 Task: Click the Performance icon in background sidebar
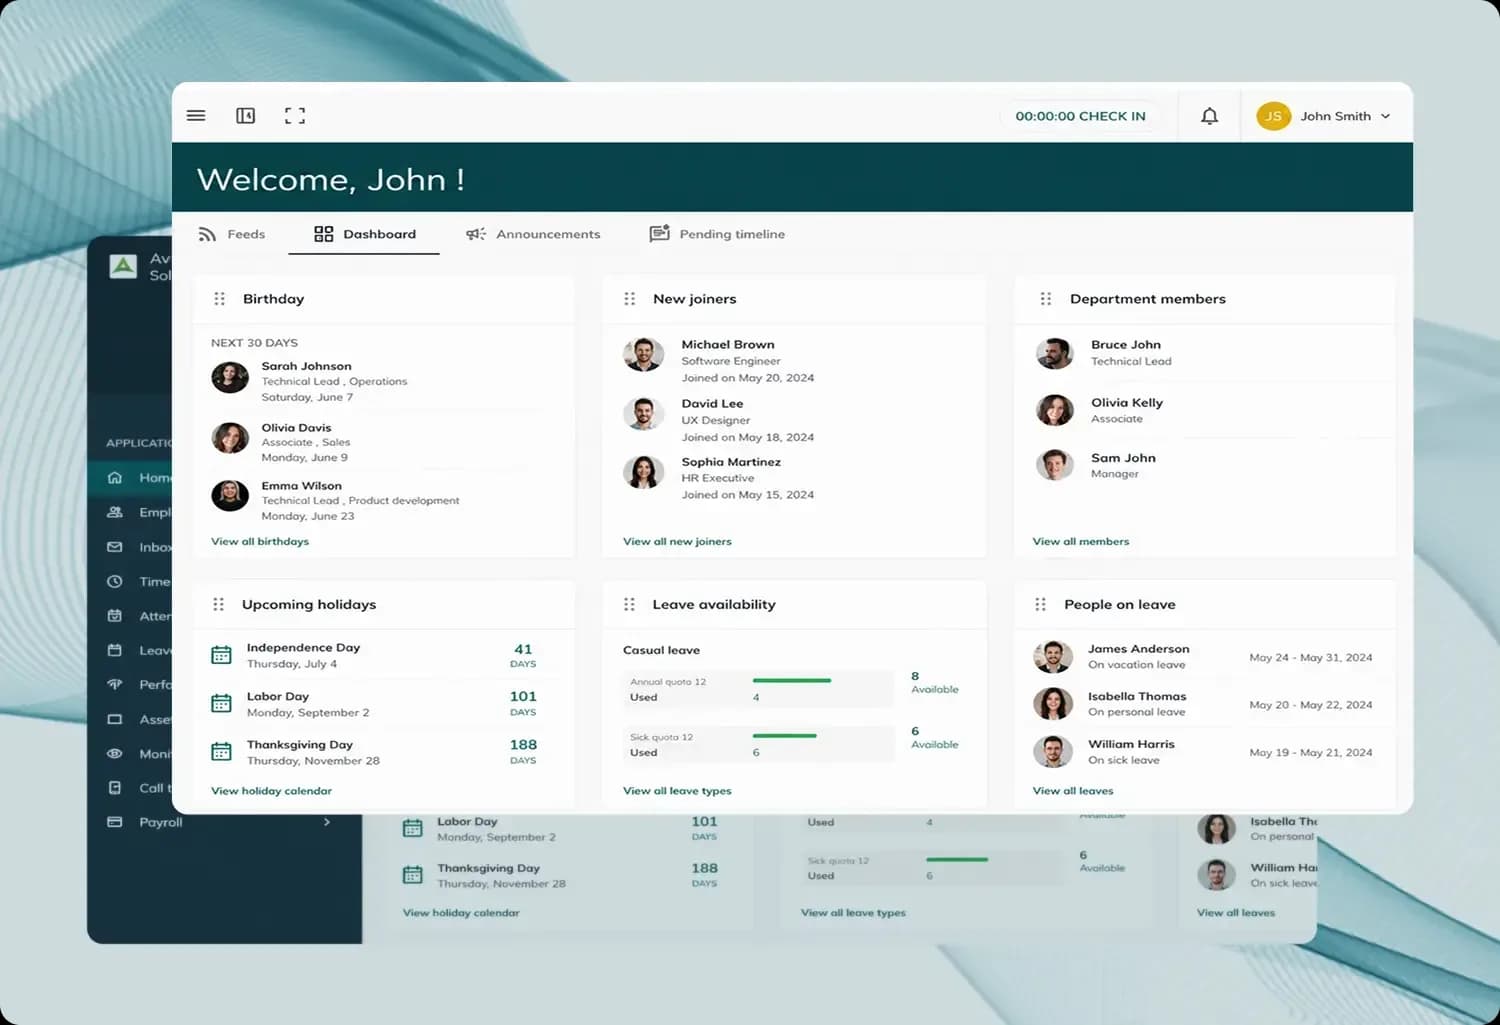pos(115,684)
